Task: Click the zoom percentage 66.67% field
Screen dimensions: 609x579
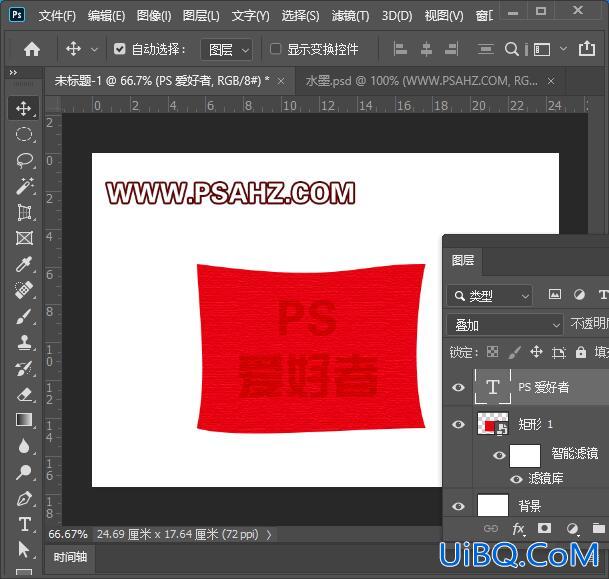Action: click(x=68, y=534)
